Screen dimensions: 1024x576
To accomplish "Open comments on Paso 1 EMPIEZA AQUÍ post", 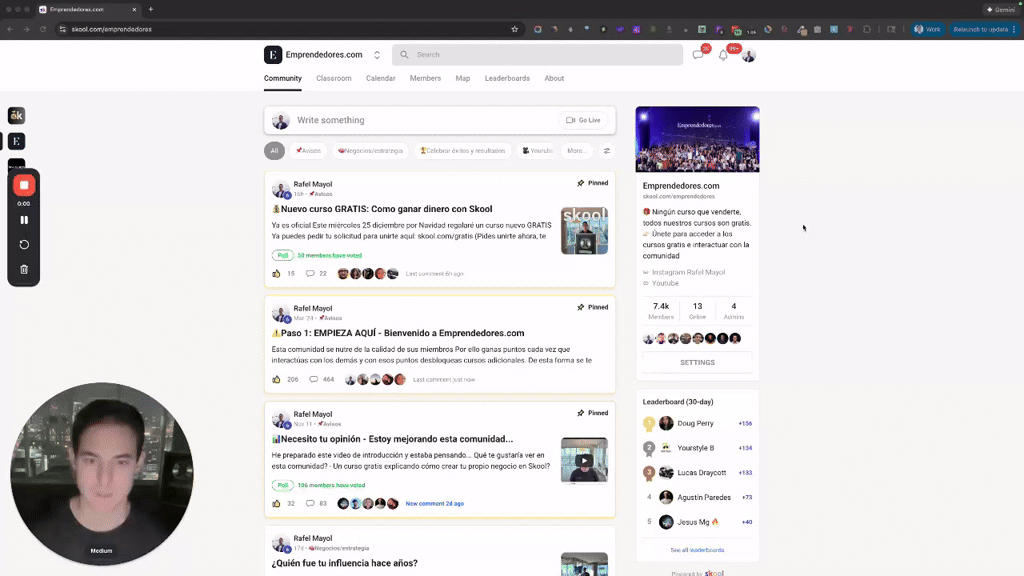I will tap(321, 379).
